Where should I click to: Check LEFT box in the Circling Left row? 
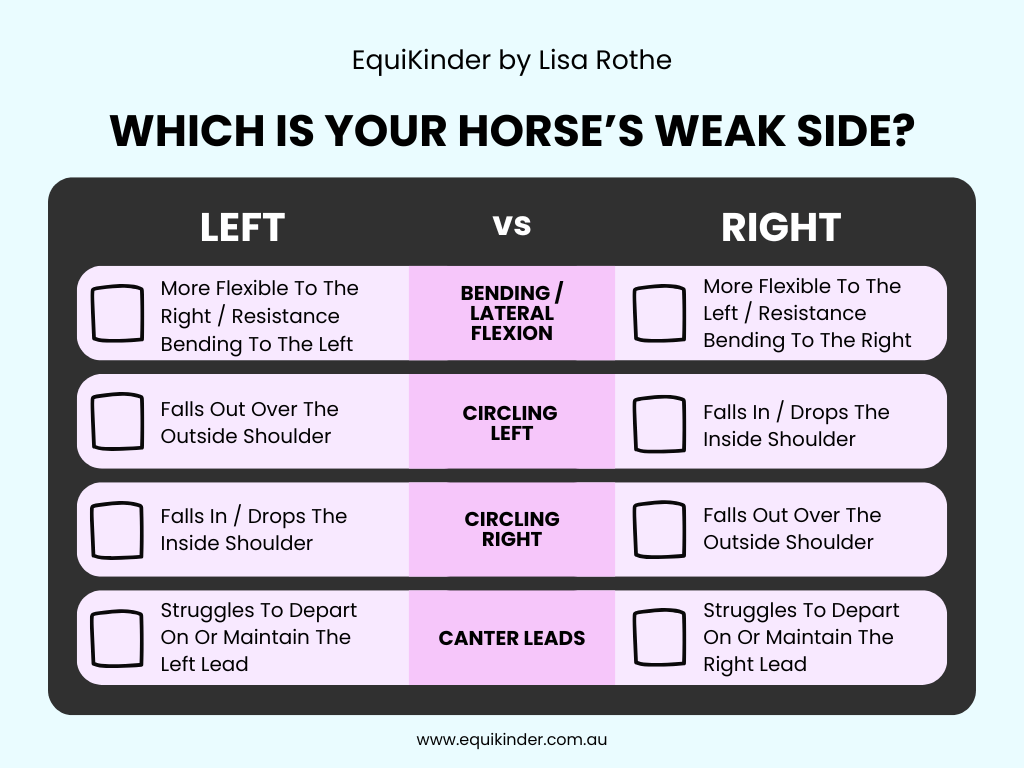pos(118,422)
